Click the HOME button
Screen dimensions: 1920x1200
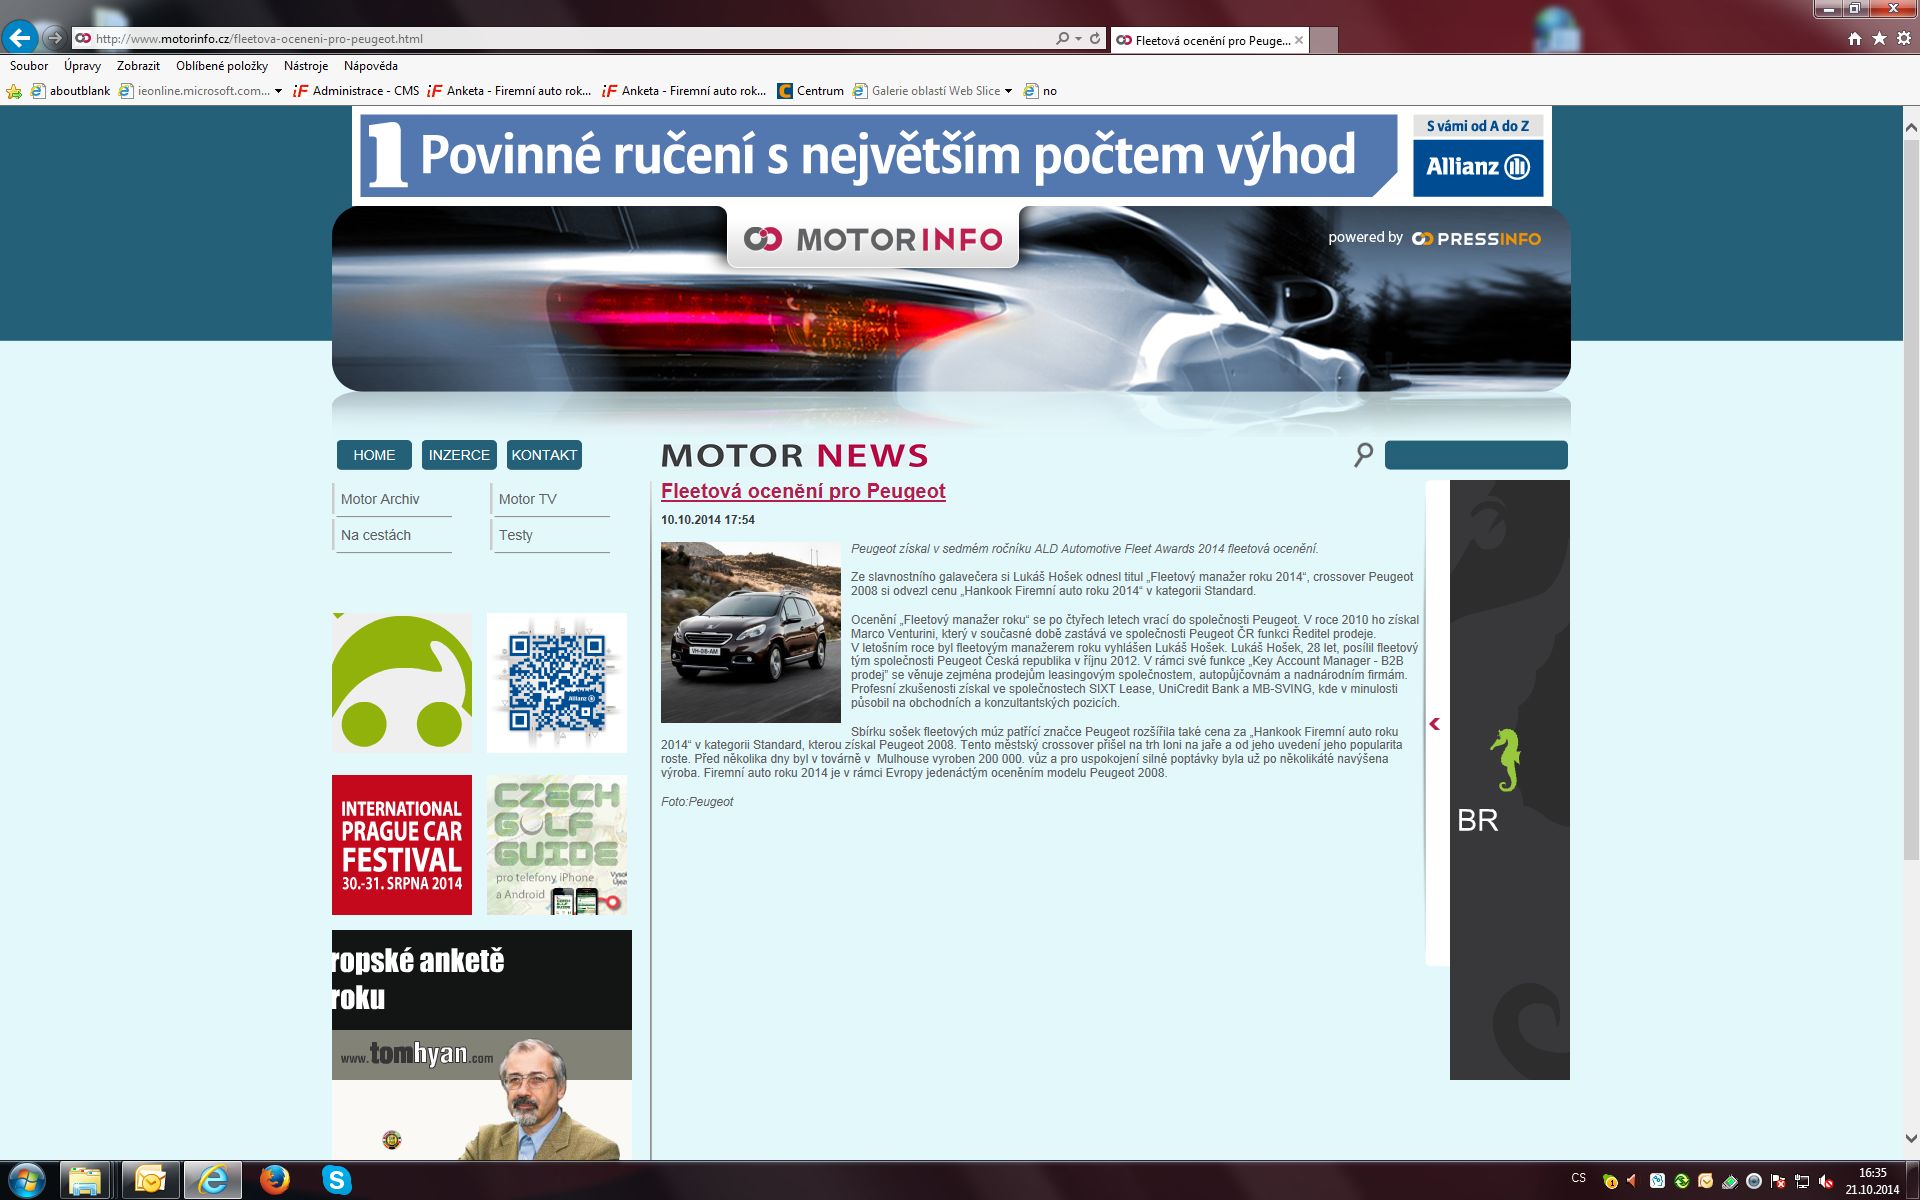pos(374,455)
